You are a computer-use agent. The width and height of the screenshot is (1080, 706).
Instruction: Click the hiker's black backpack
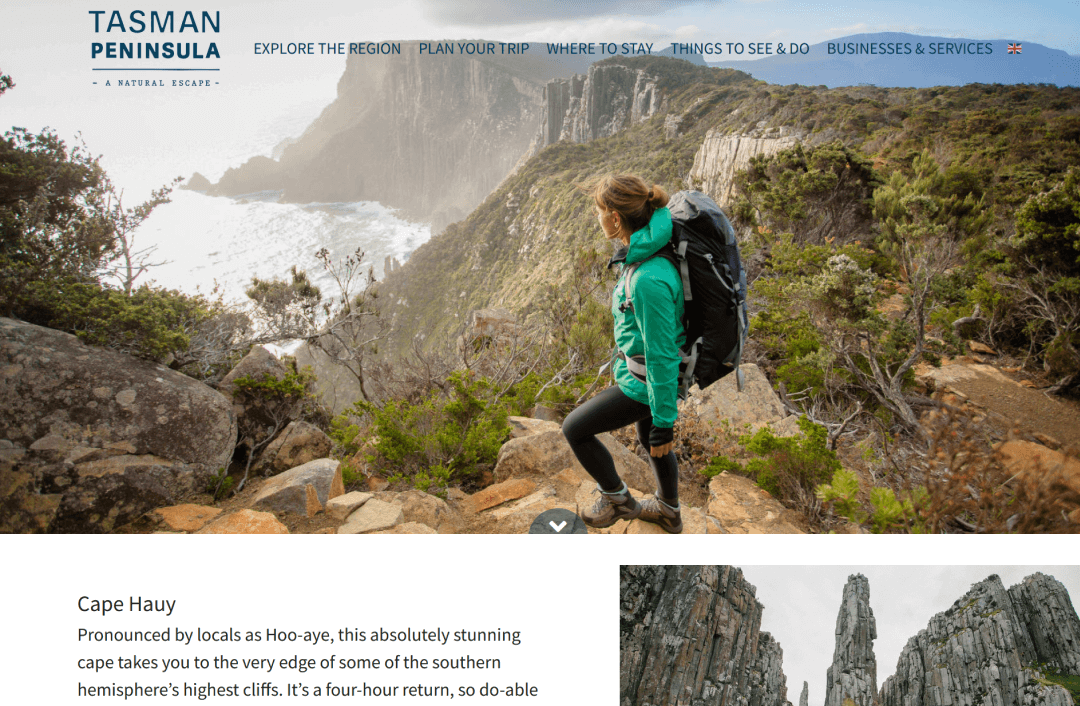coord(709,289)
